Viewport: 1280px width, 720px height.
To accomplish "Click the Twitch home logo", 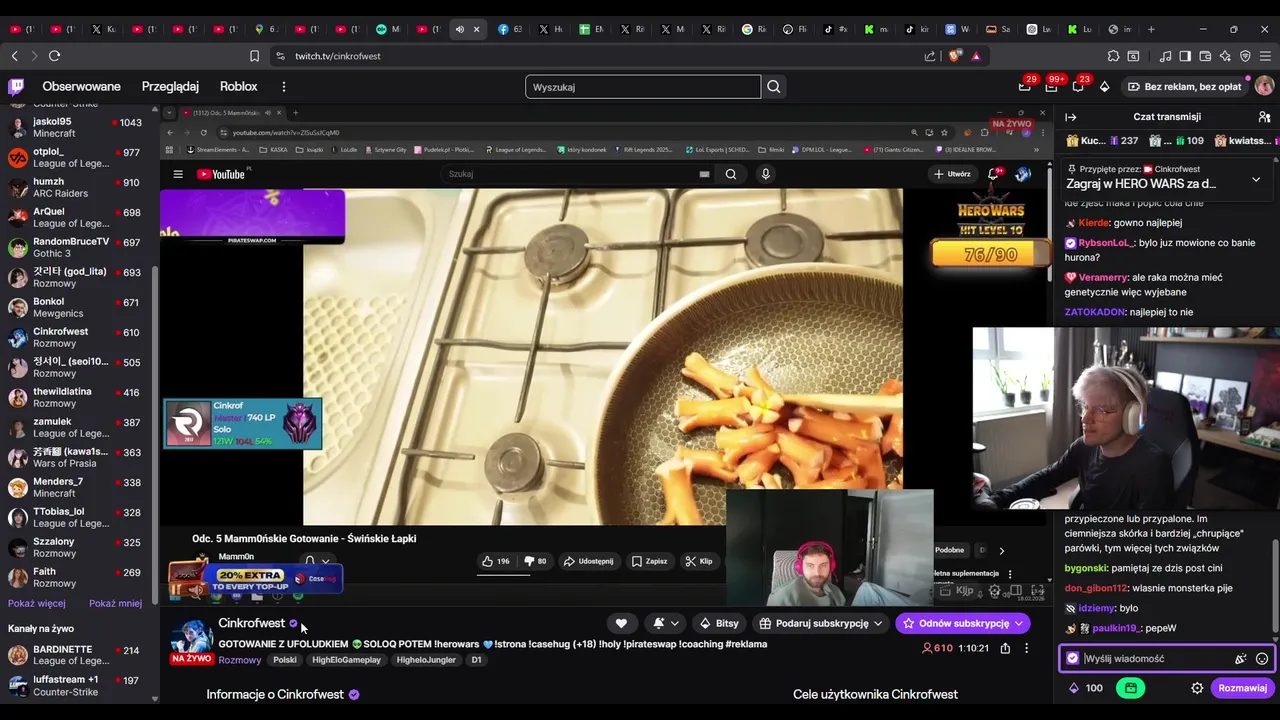I will [16, 87].
